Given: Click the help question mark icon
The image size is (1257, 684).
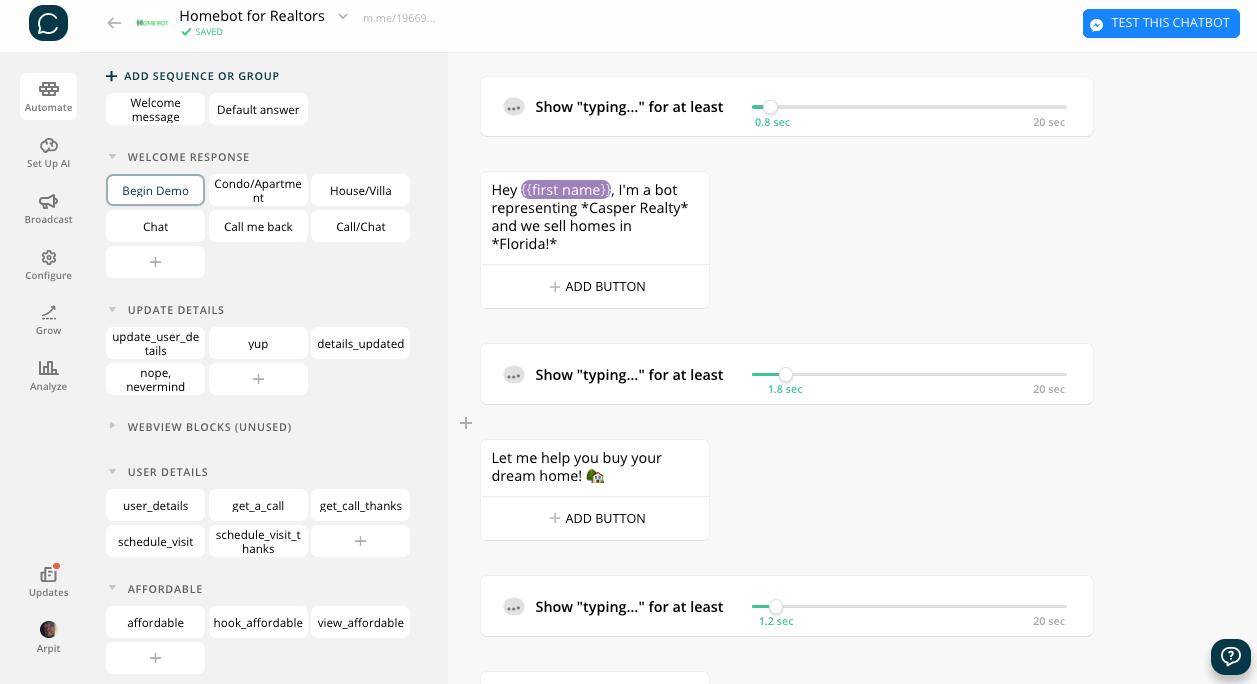Looking at the screenshot, I should pyautogui.click(x=1230, y=657).
